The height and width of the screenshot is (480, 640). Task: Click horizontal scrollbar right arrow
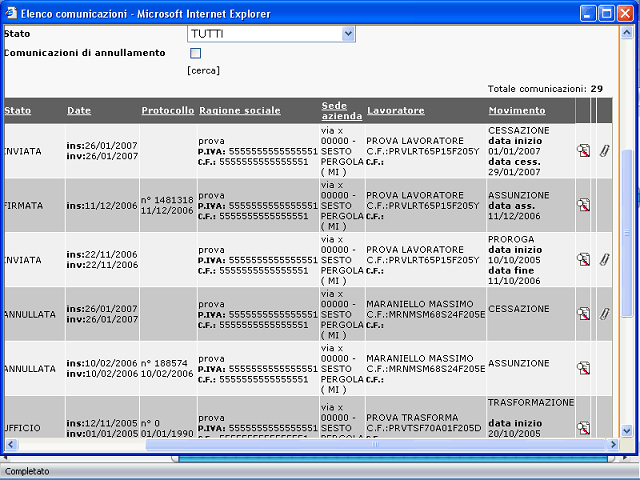(x=613, y=444)
